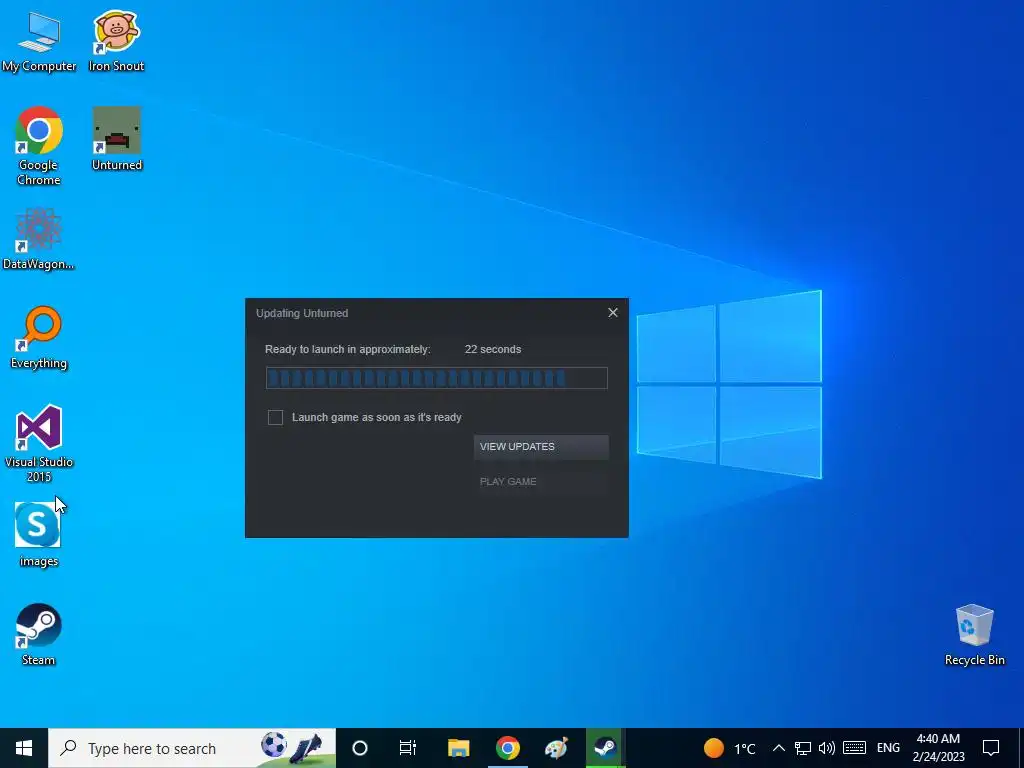Open the Paint palette app in taskbar
This screenshot has width=1024, height=768.
(556, 748)
